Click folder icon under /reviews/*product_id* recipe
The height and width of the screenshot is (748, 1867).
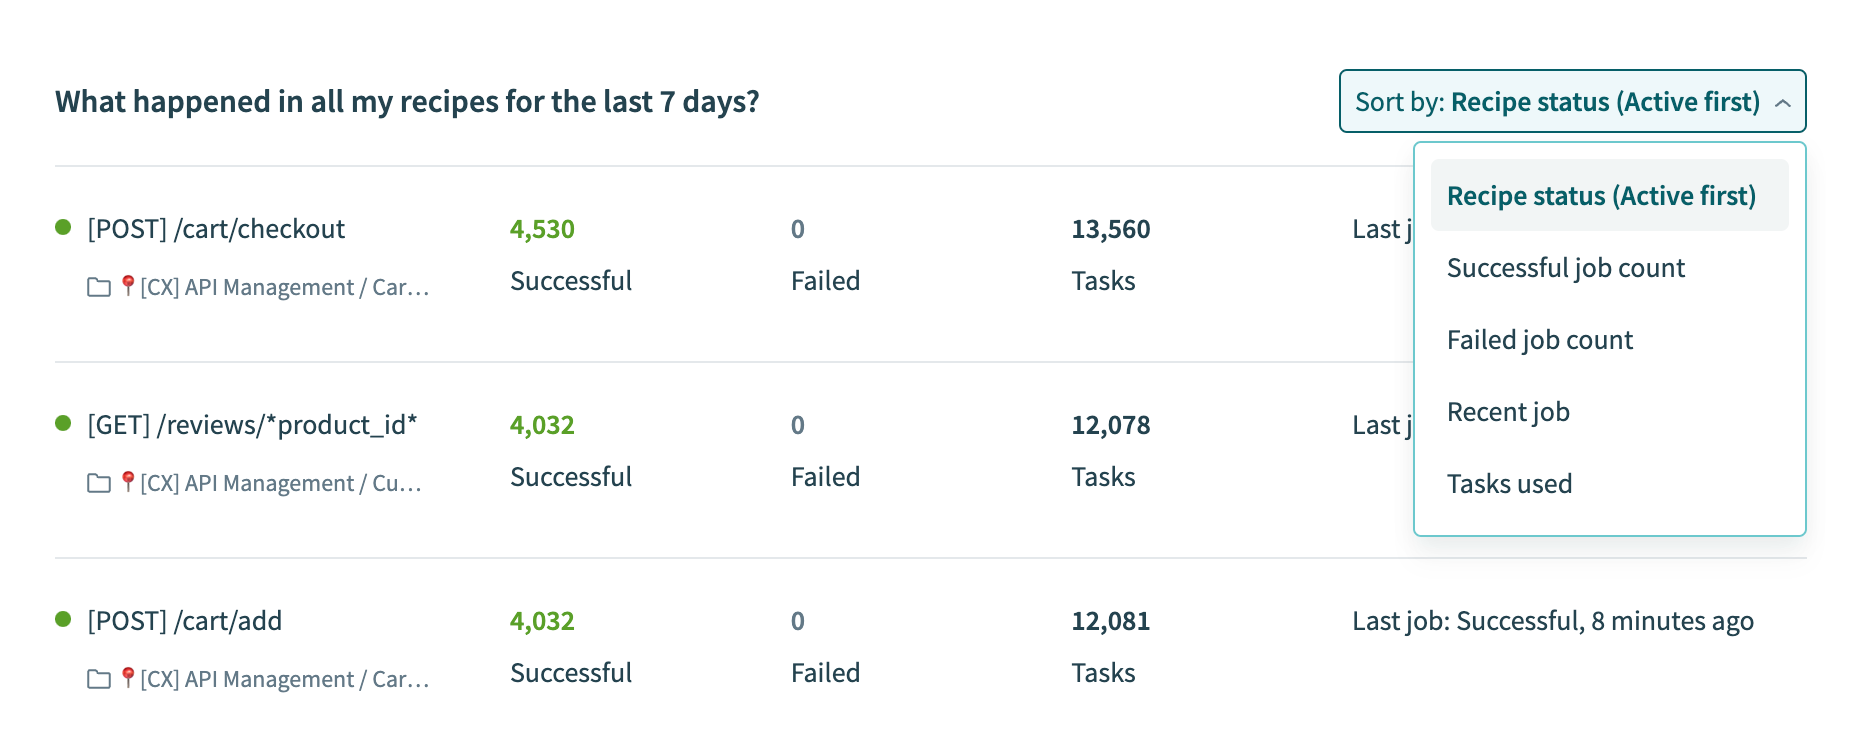[x=99, y=484]
